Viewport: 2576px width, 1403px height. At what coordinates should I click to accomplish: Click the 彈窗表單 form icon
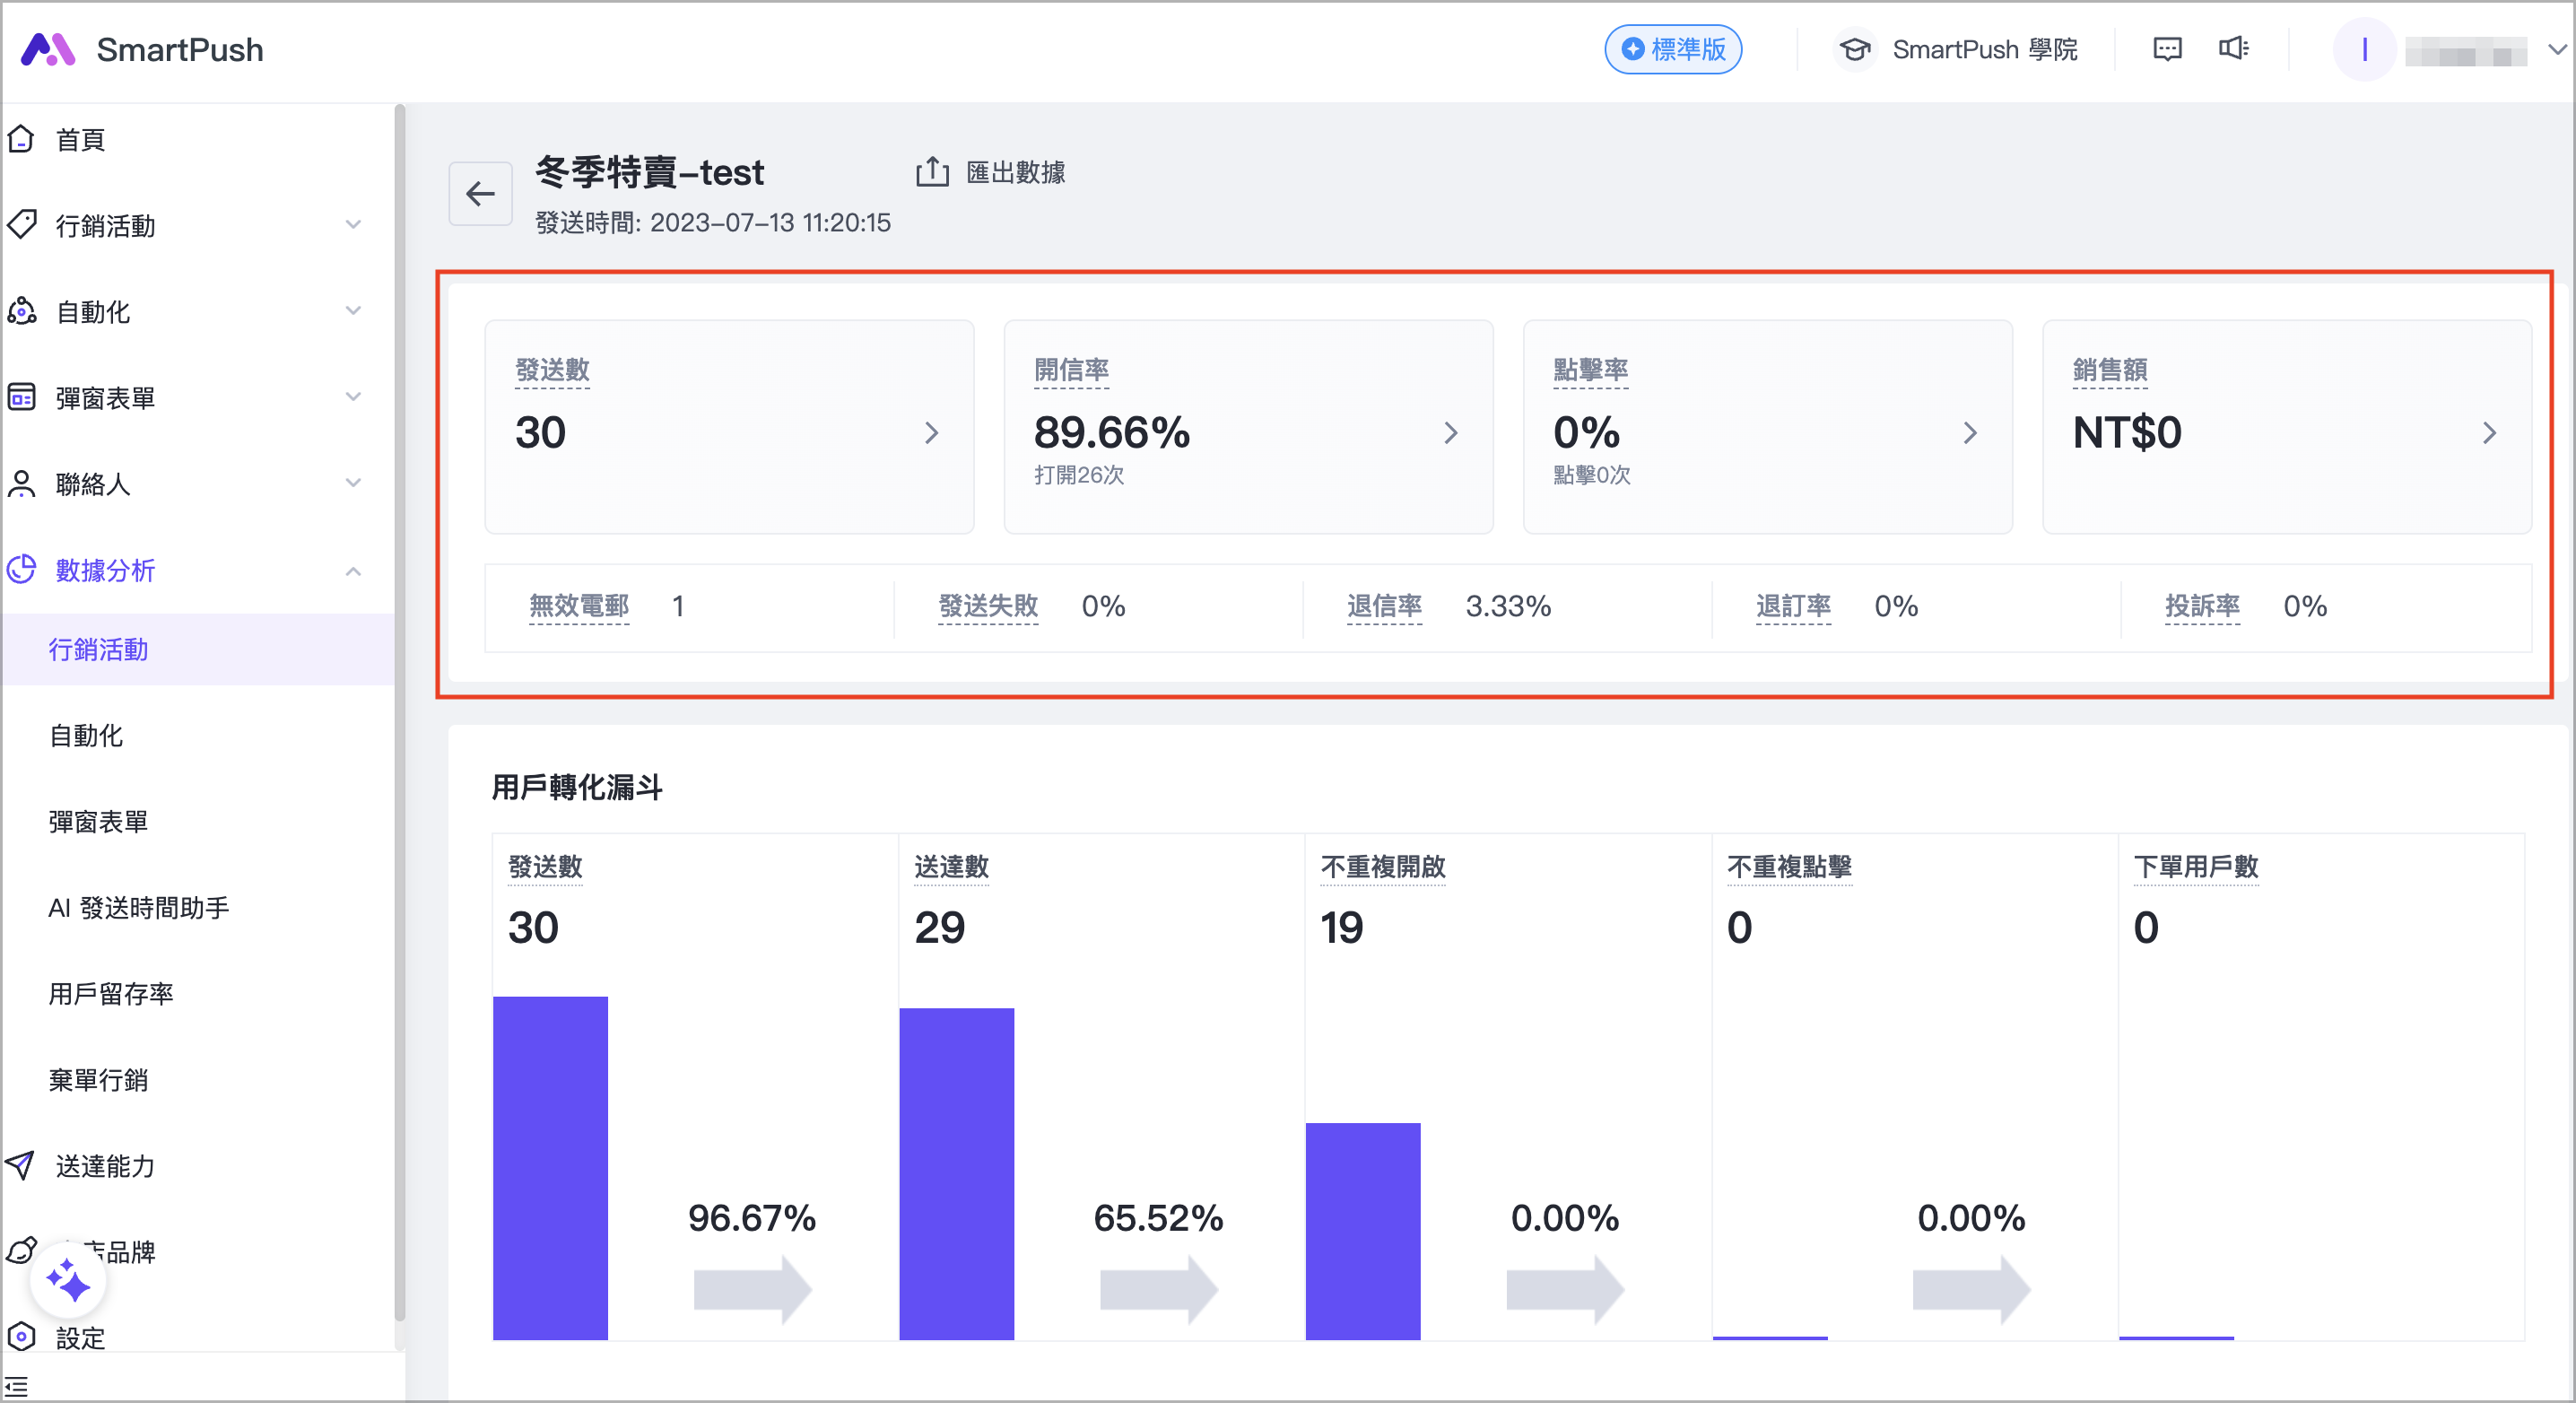pyautogui.click(x=21, y=397)
